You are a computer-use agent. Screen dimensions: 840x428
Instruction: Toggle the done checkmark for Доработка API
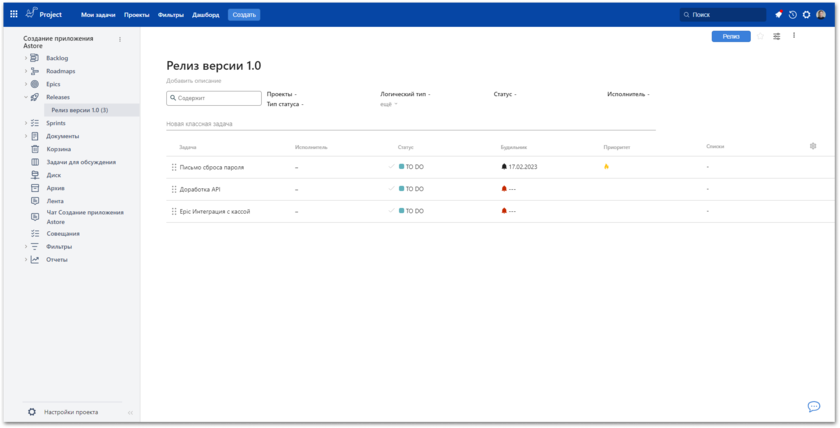pos(392,189)
